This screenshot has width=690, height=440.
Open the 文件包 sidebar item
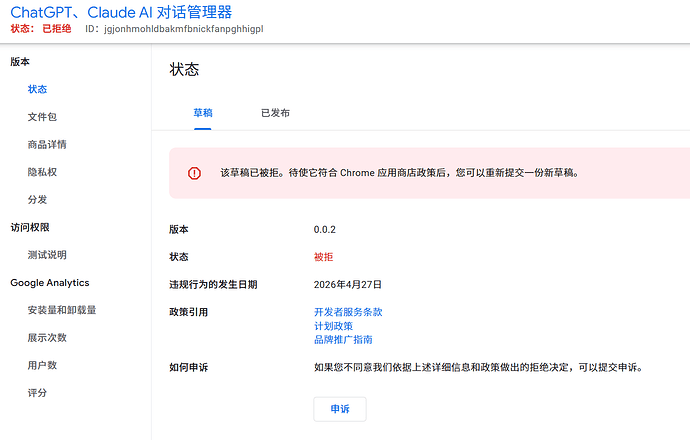[42, 117]
